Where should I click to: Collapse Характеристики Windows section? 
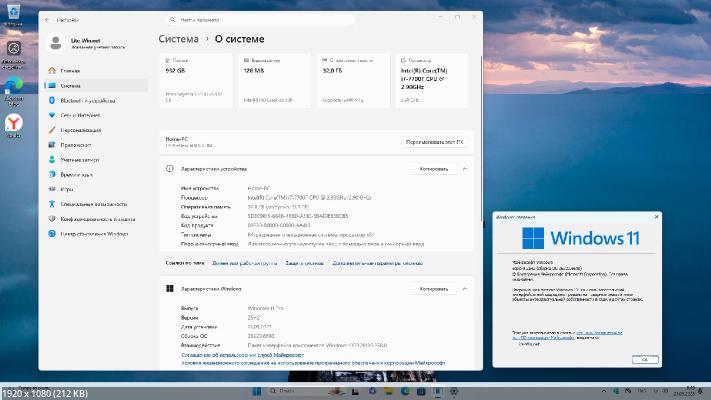465,289
